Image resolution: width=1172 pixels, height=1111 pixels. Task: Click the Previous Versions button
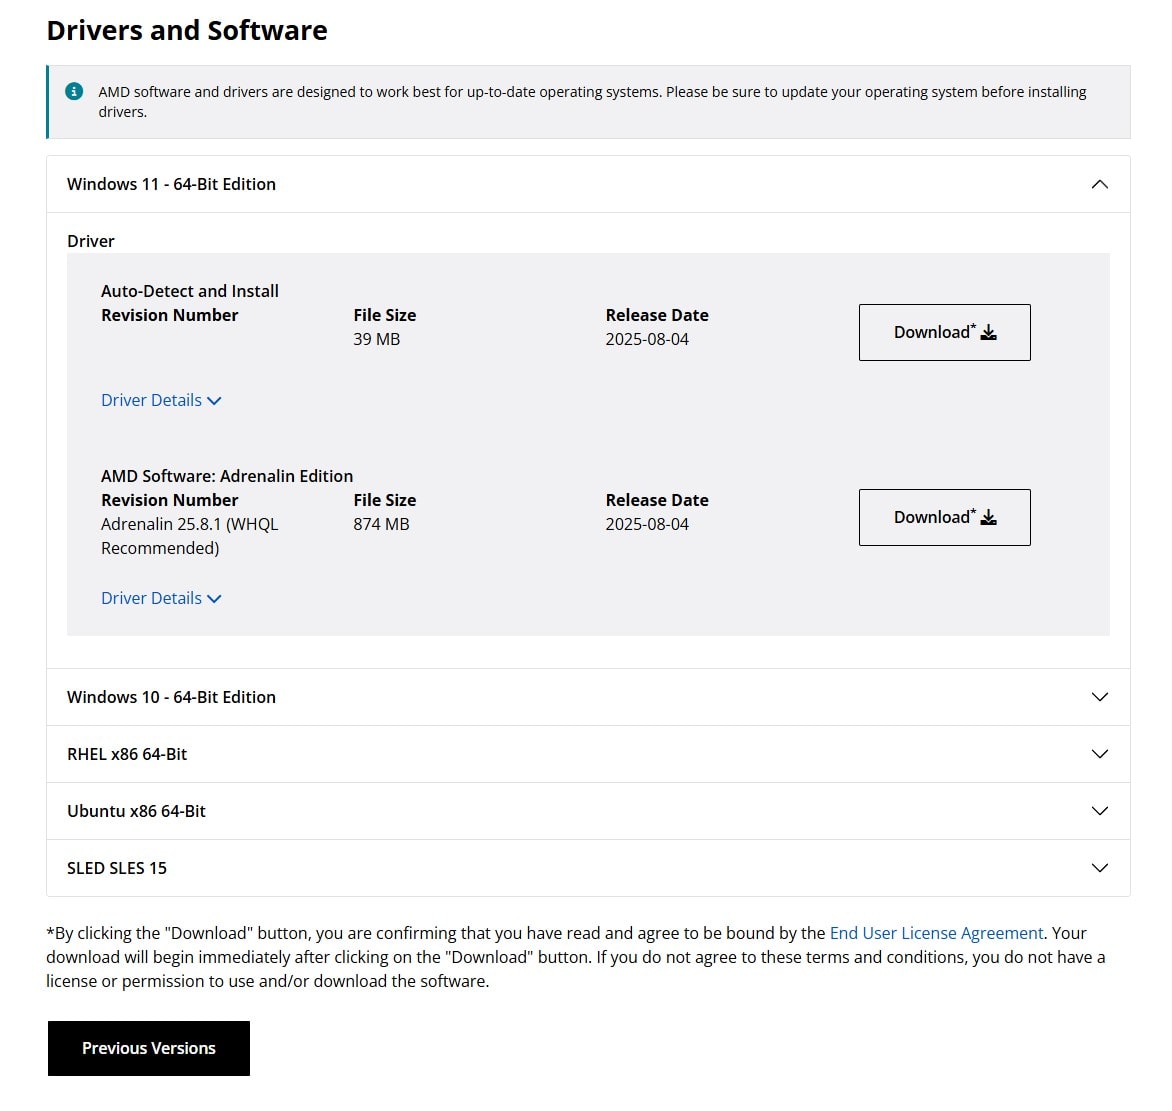[x=149, y=1048]
